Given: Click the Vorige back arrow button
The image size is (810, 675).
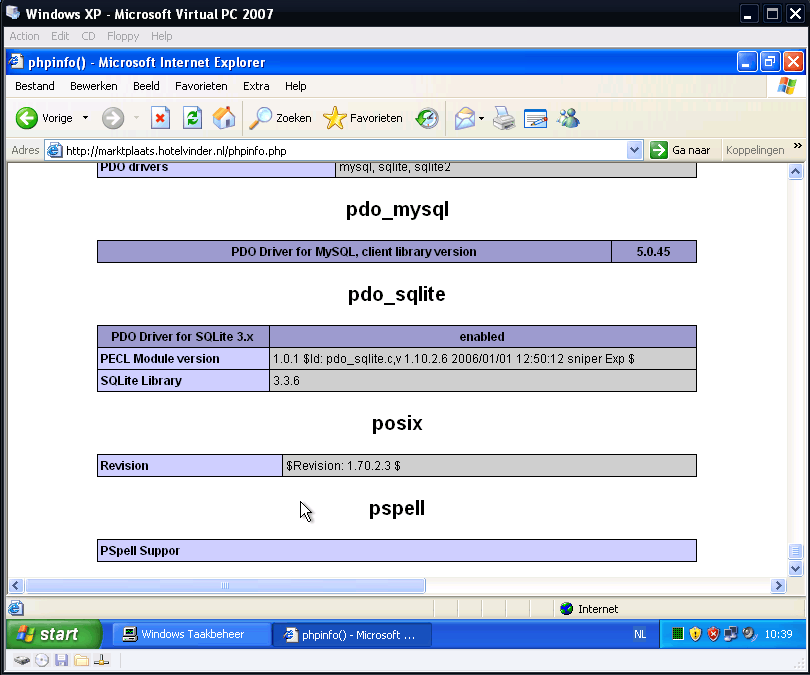Looking at the screenshot, I should click(x=43, y=118).
